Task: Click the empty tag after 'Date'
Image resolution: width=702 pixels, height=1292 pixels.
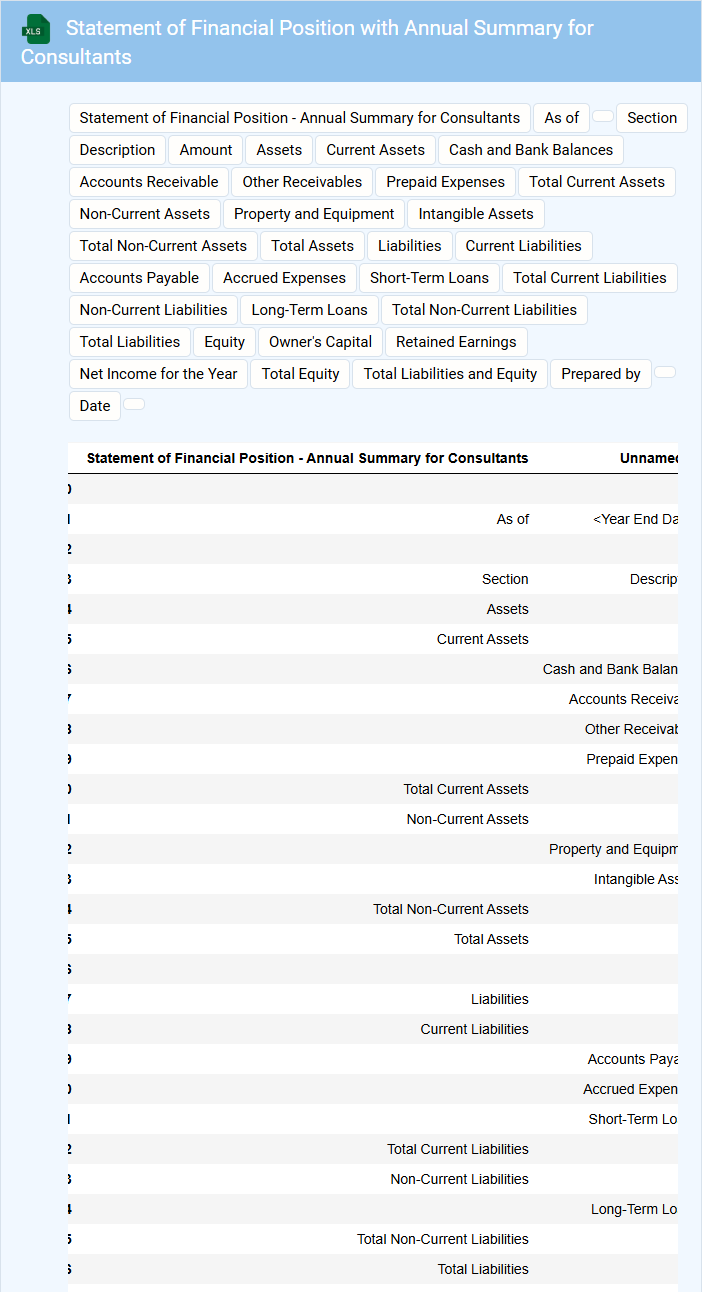Action: coord(134,405)
